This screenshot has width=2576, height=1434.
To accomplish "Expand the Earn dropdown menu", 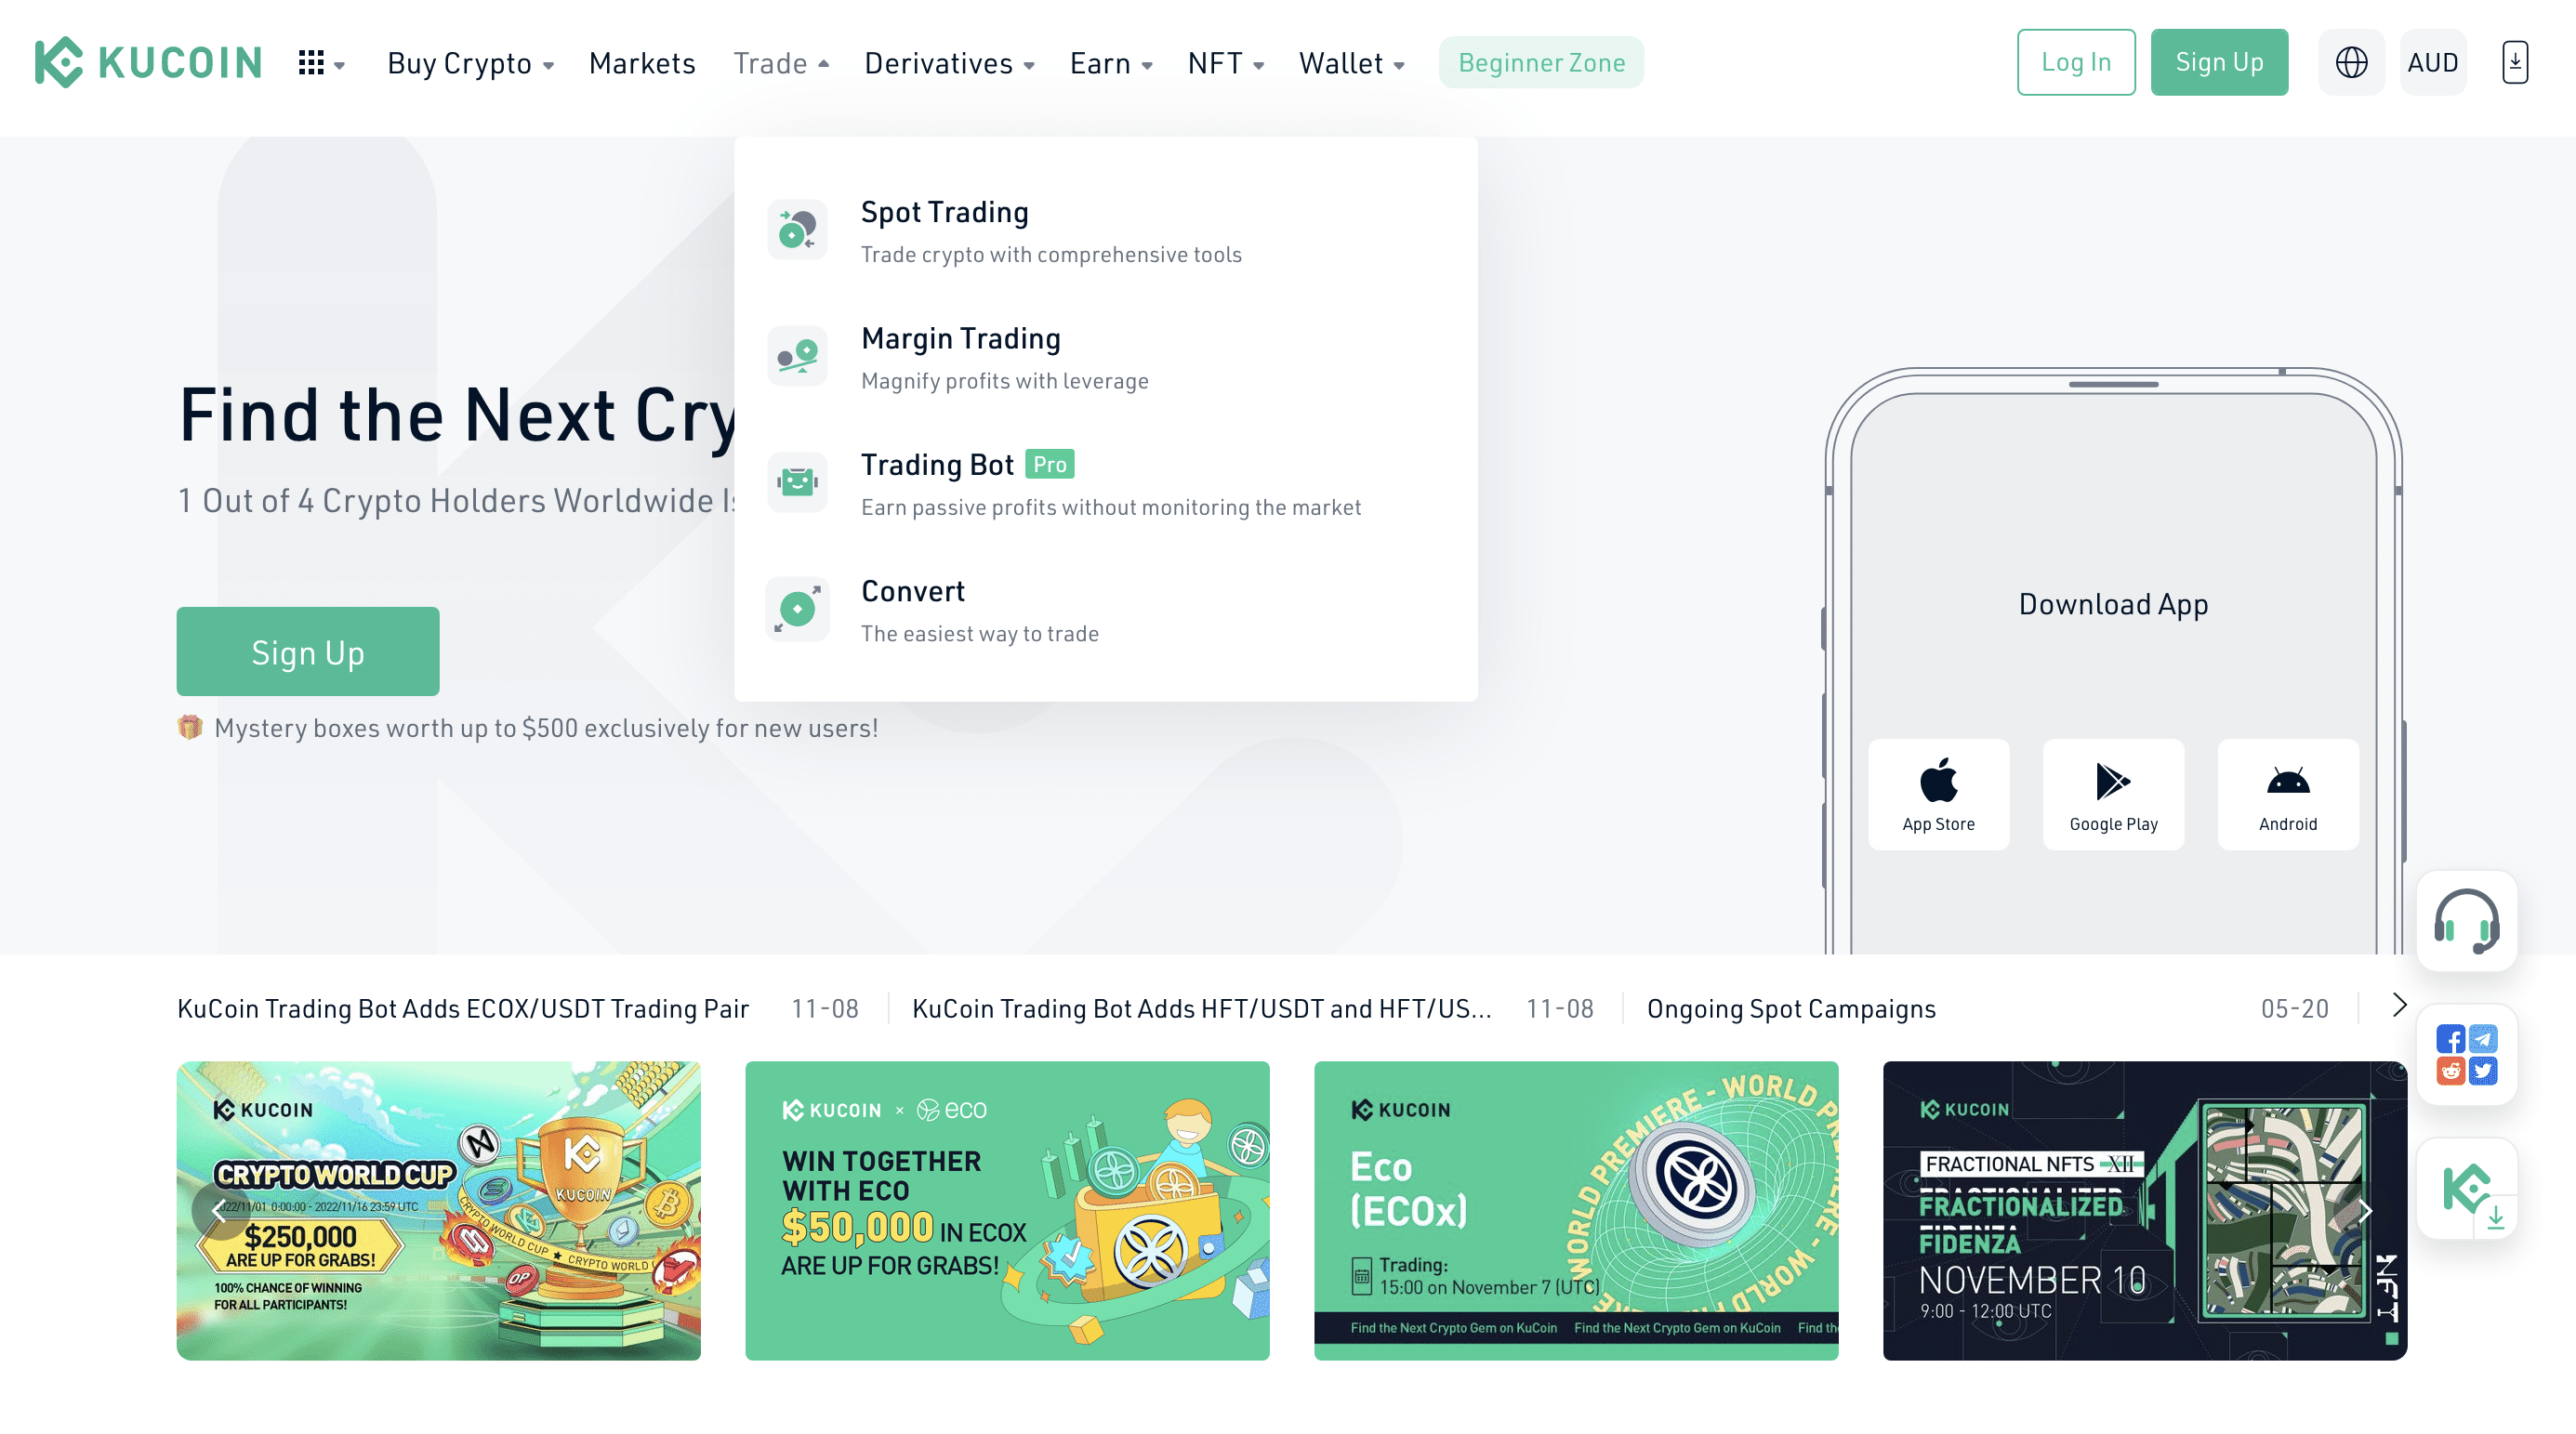I will (1109, 62).
